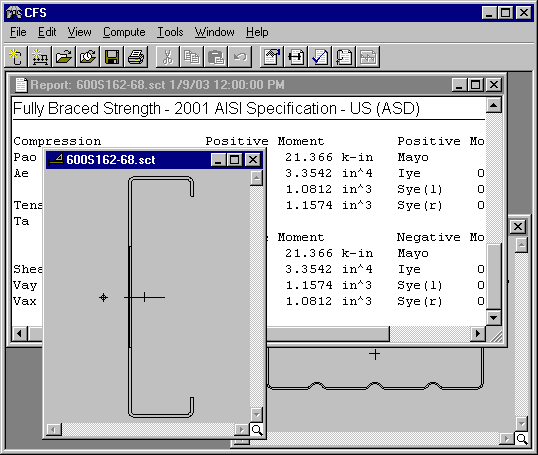Click the Fully Braced Strength heading
This screenshot has width=538, height=455.
coord(216,108)
